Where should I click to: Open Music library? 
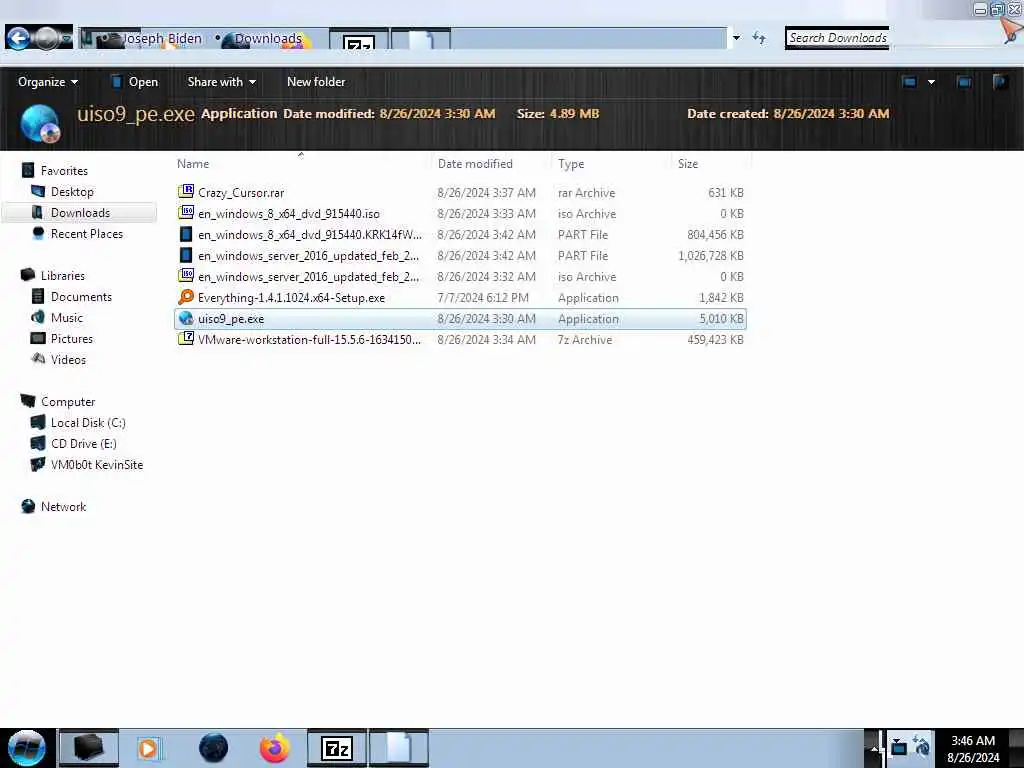coord(67,317)
